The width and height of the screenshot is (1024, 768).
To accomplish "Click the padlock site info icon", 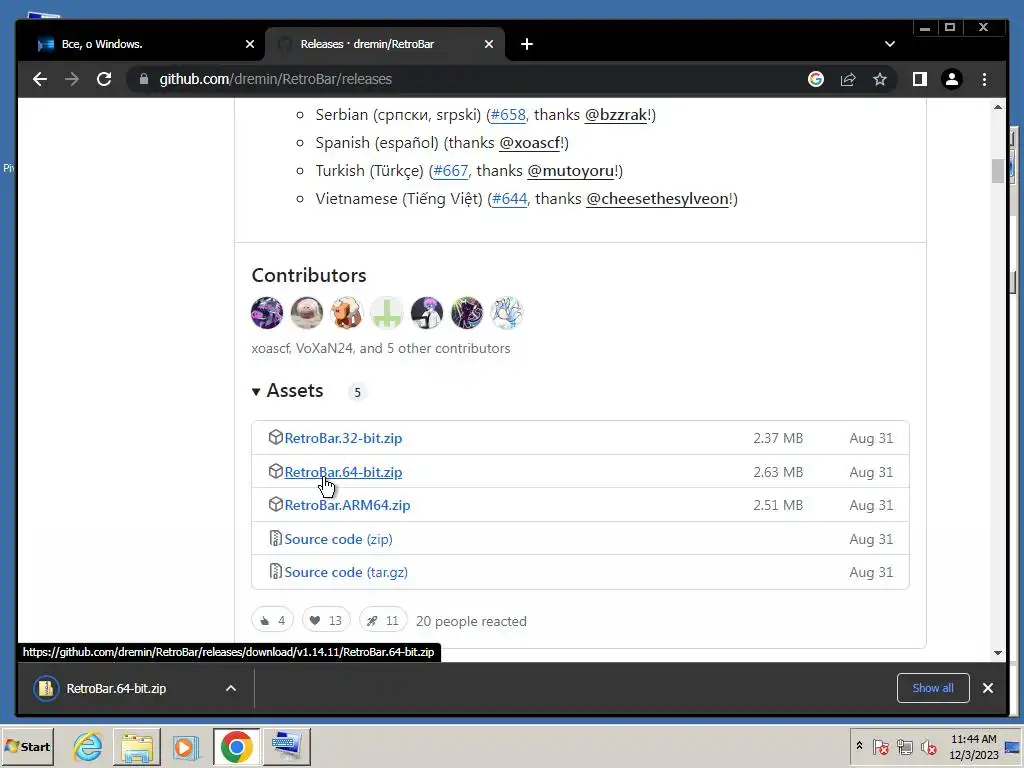I will click(x=144, y=79).
